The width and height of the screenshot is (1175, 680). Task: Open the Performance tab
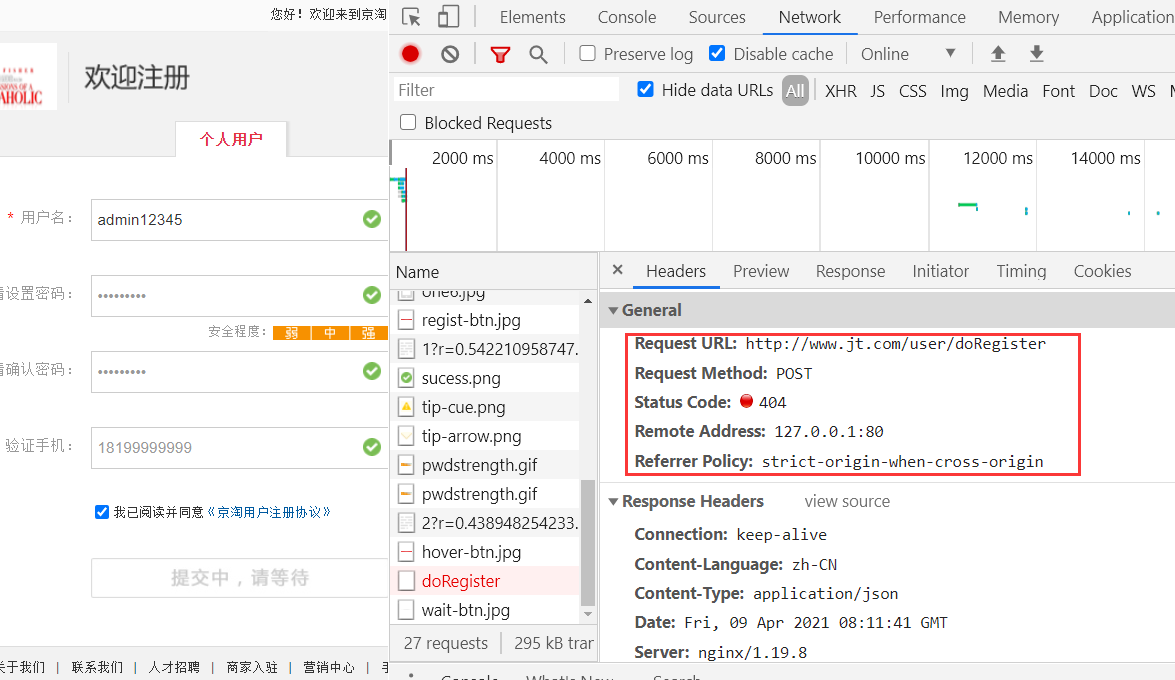point(919,17)
